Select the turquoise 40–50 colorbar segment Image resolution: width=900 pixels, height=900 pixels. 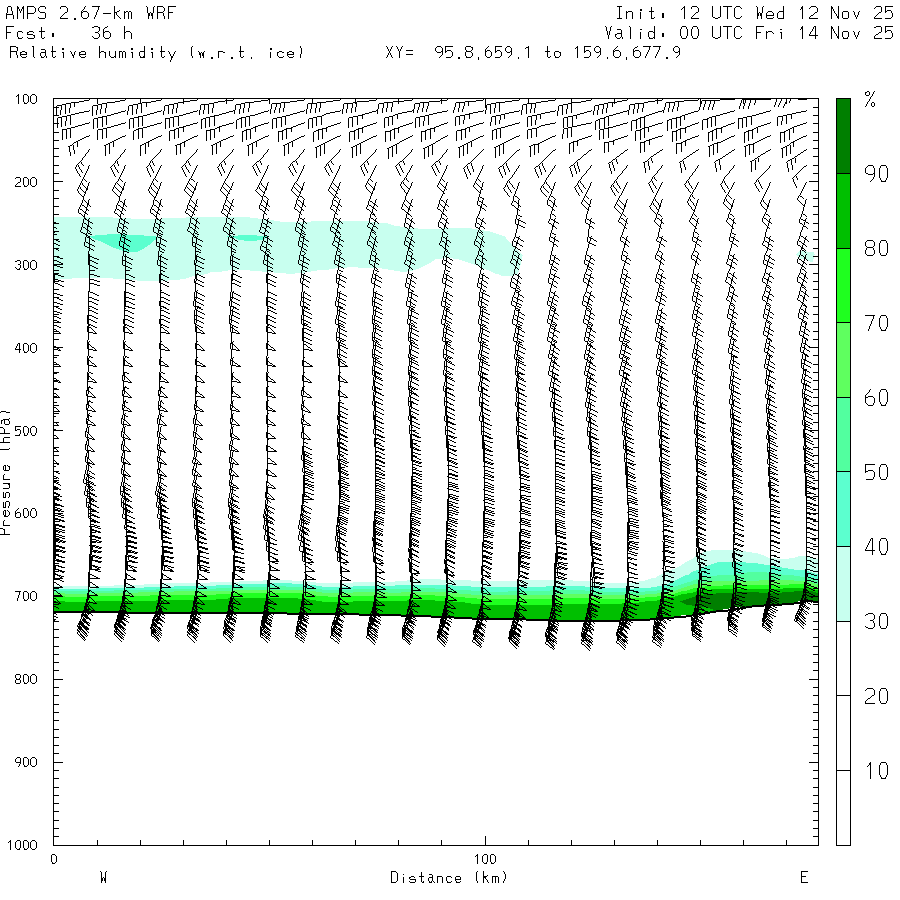tap(843, 509)
